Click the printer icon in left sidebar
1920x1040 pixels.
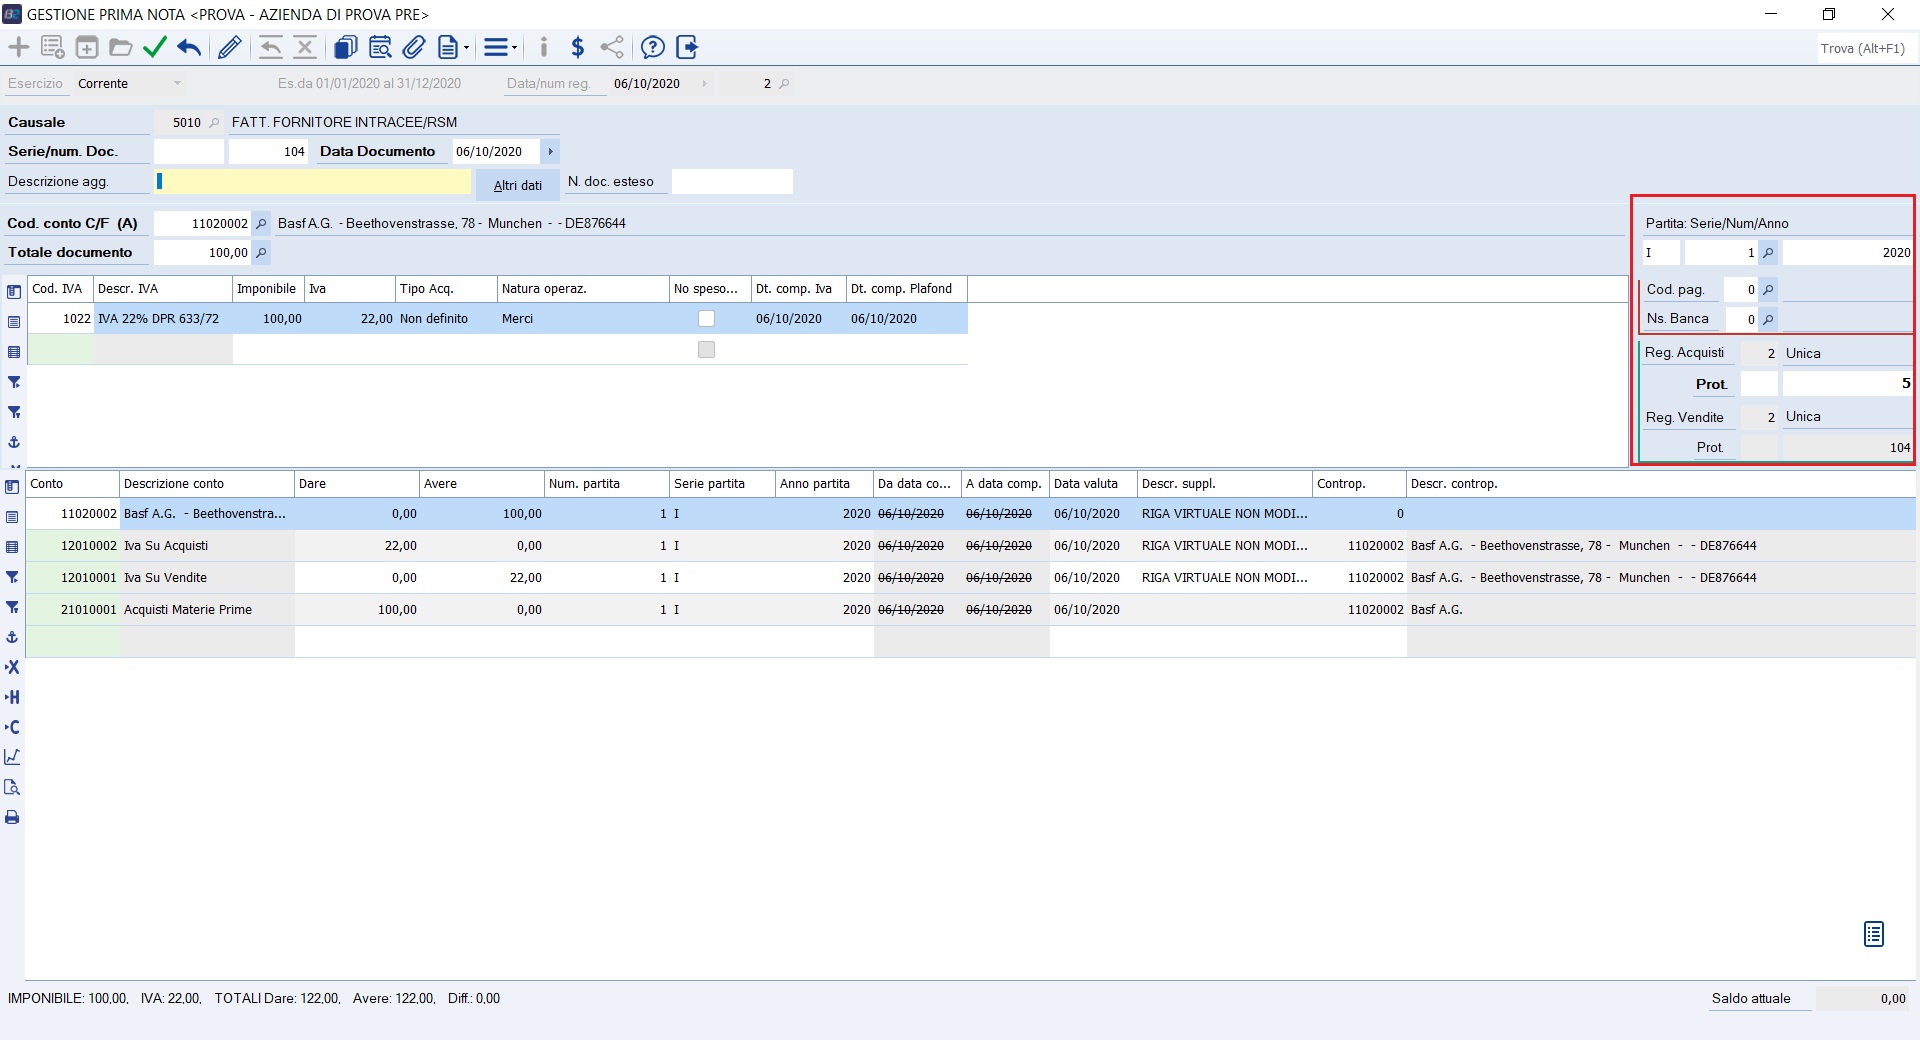coord(13,818)
